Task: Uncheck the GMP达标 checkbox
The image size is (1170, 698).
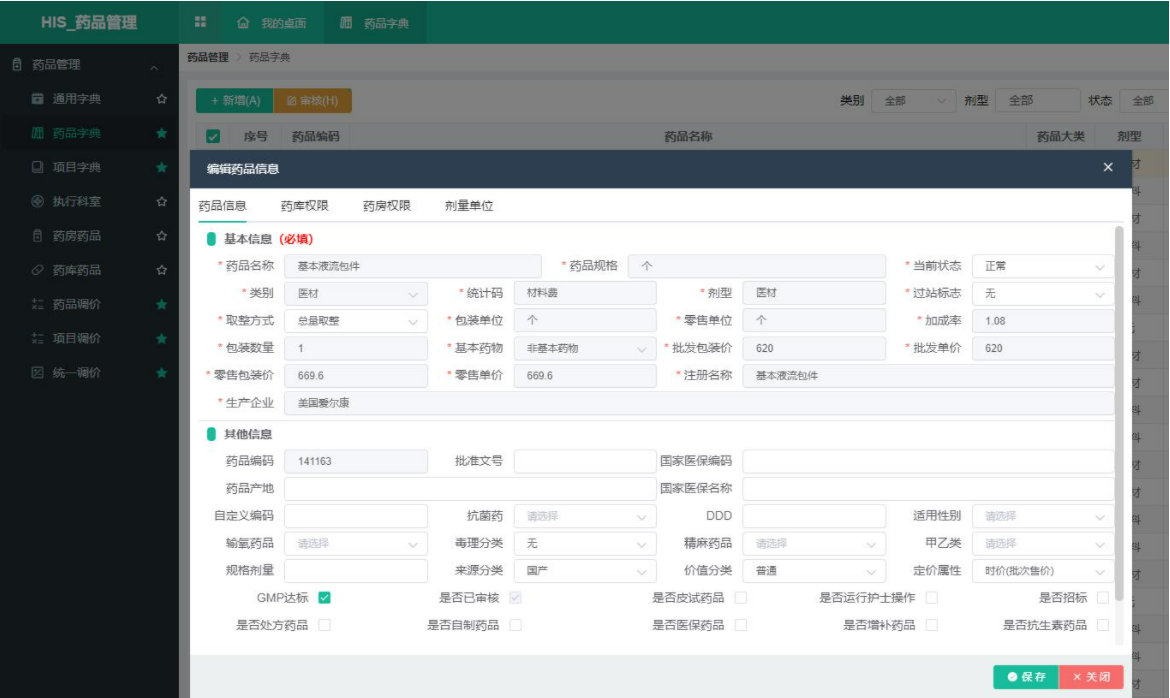Action: point(325,597)
